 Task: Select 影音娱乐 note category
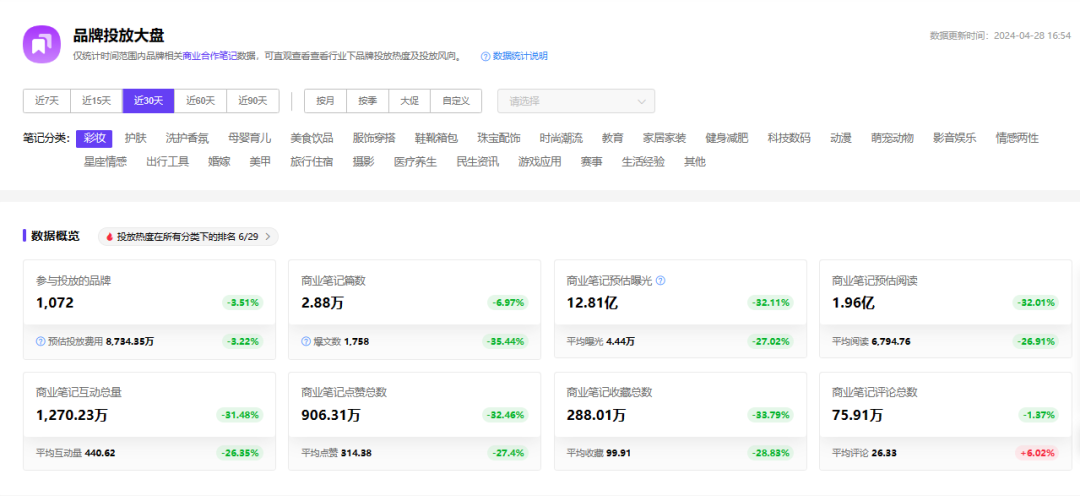(955, 138)
